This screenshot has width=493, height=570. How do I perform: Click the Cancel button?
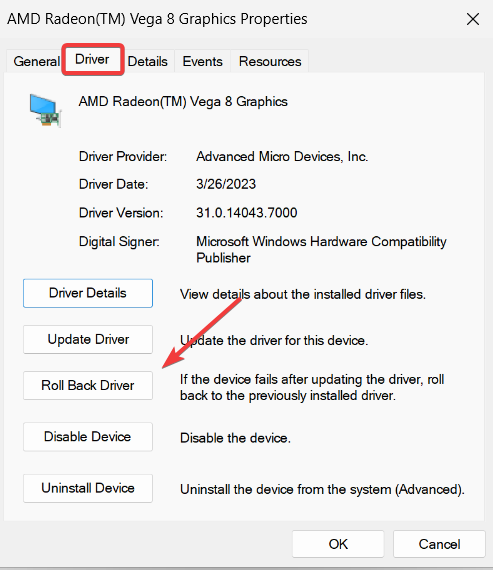(x=439, y=544)
